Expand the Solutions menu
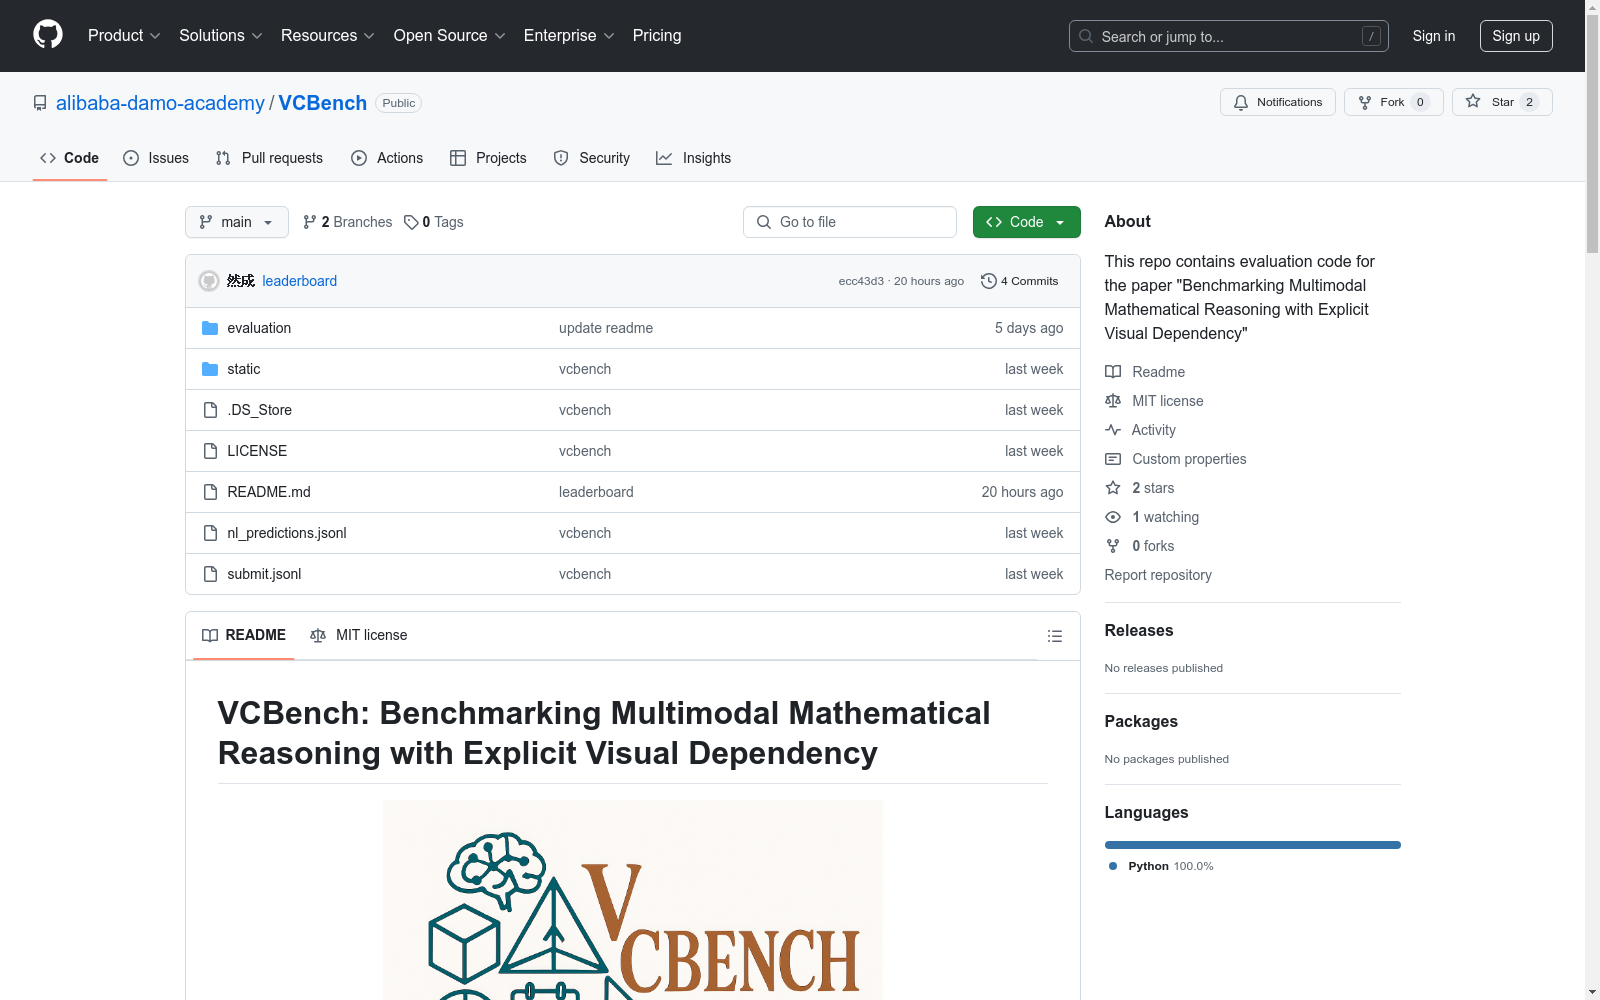The height and width of the screenshot is (1000, 1600). pyautogui.click(x=221, y=35)
